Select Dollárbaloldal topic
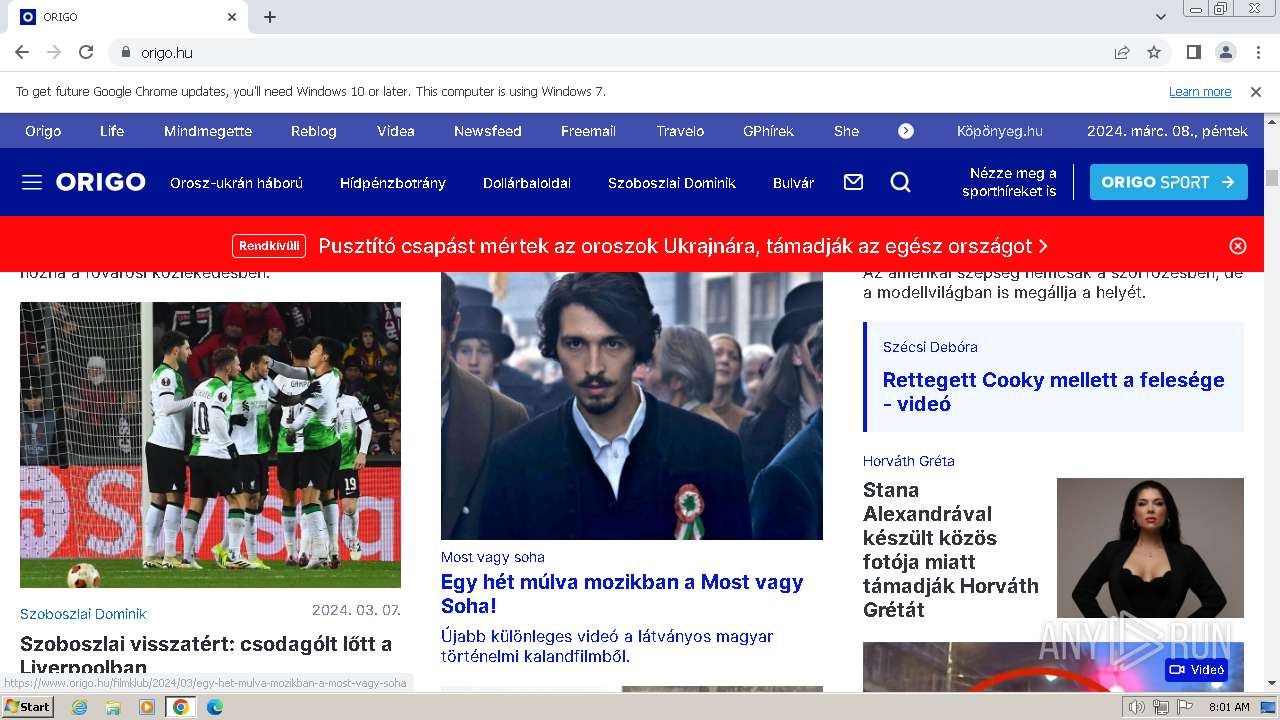This screenshot has height=720, width=1280. [x=527, y=183]
